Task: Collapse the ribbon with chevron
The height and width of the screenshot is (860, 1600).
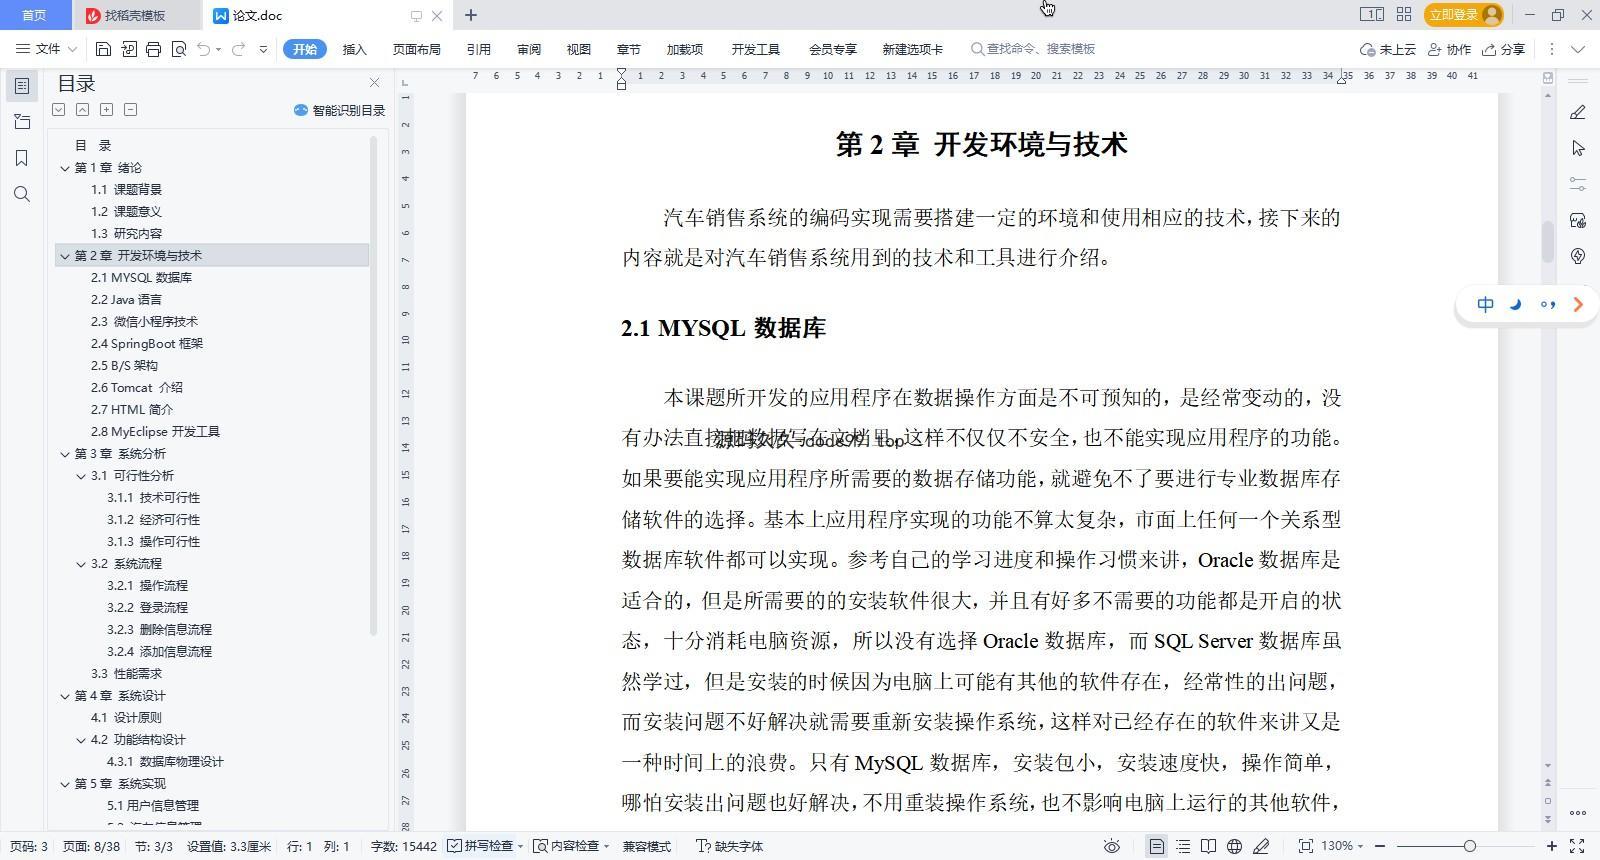Action: point(1578,49)
